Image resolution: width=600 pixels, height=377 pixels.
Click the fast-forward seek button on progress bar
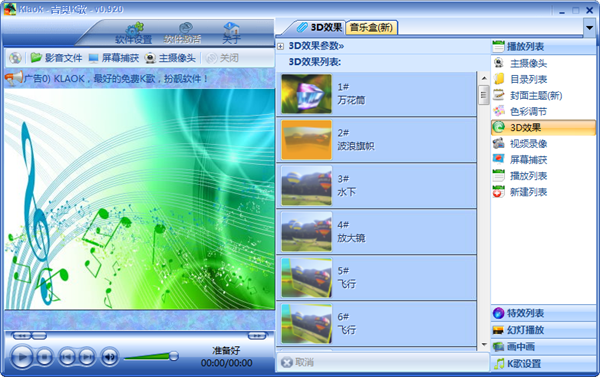click(257, 336)
